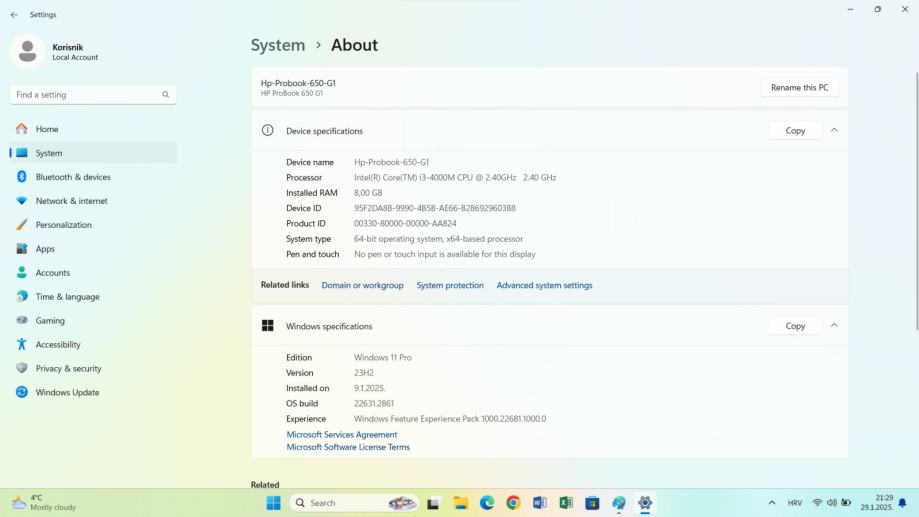Open Microsoft Store from the taskbar
This screenshot has width=919, height=517.
pyautogui.click(x=593, y=503)
